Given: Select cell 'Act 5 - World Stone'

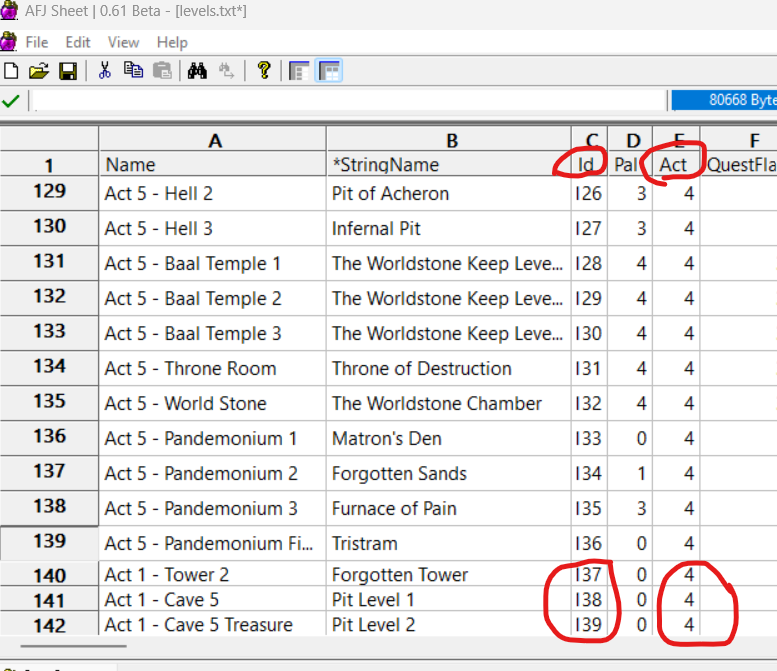Looking at the screenshot, I should pos(213,403).
